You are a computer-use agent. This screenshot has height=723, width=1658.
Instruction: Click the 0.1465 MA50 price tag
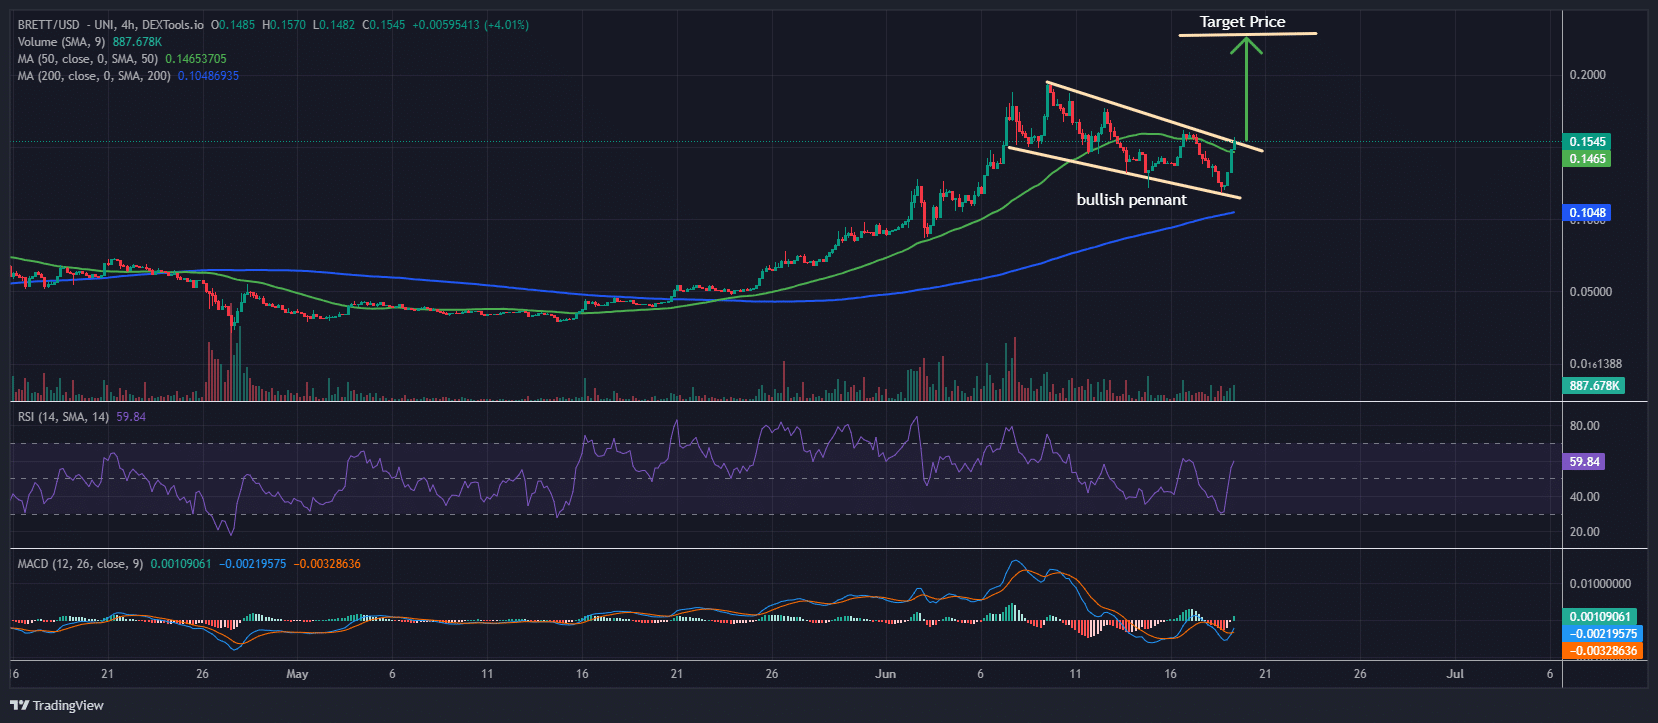[x=1587, y=159]
